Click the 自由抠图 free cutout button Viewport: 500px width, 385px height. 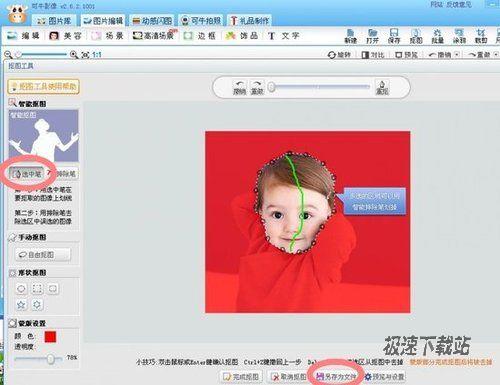coord(43,255)
